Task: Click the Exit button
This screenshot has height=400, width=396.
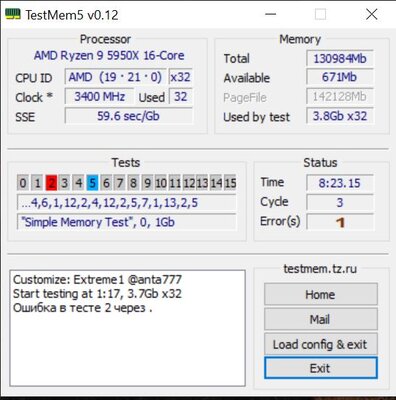Action: (321, 368)
